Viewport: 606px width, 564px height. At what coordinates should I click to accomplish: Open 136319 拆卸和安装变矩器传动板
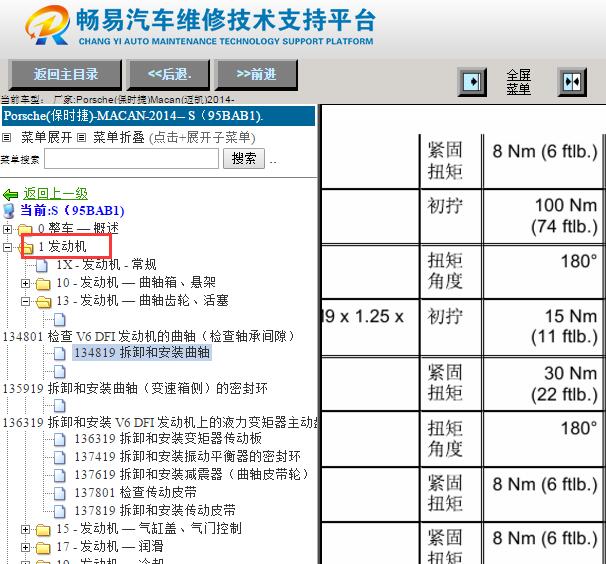coord(168,439)
